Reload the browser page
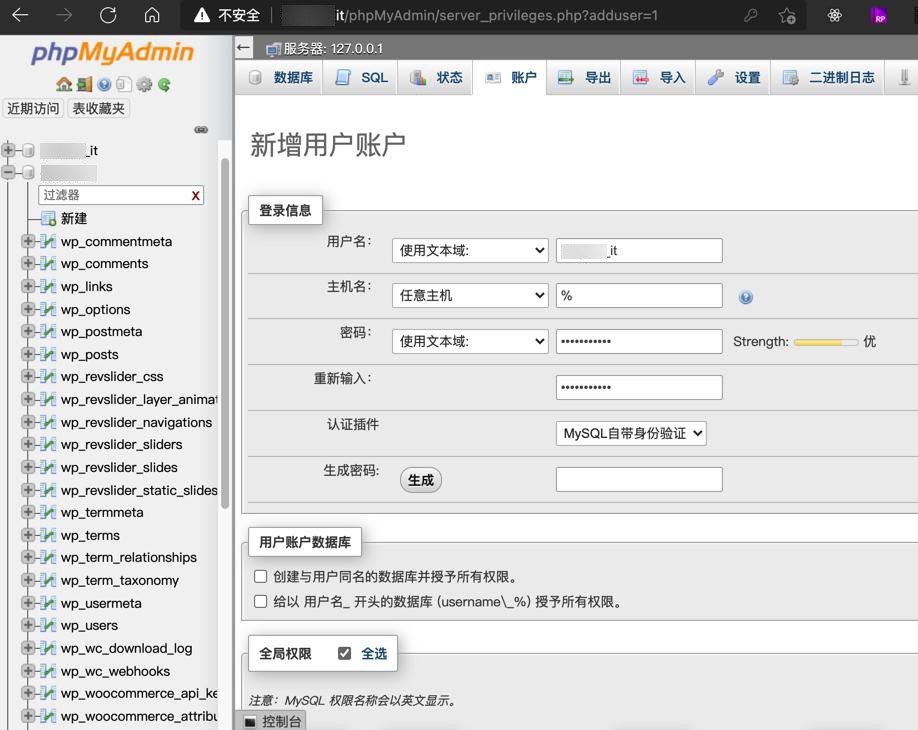 coord(108,15)
